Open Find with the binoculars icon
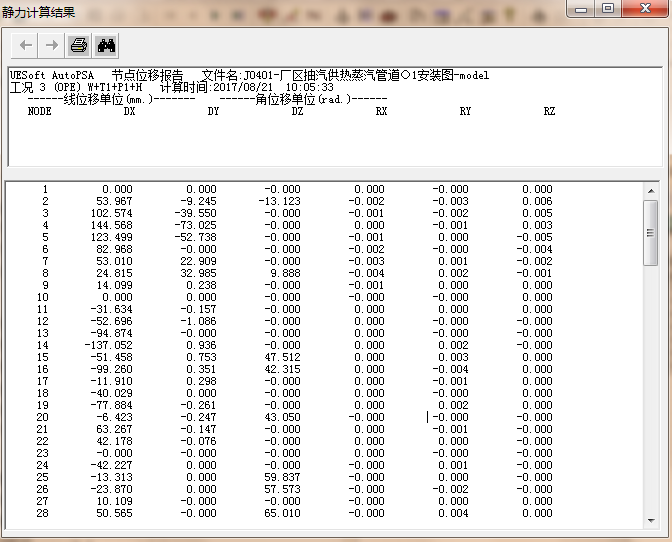Image resolution: width=672 pixels, height=542 pixels. (106, 45)
